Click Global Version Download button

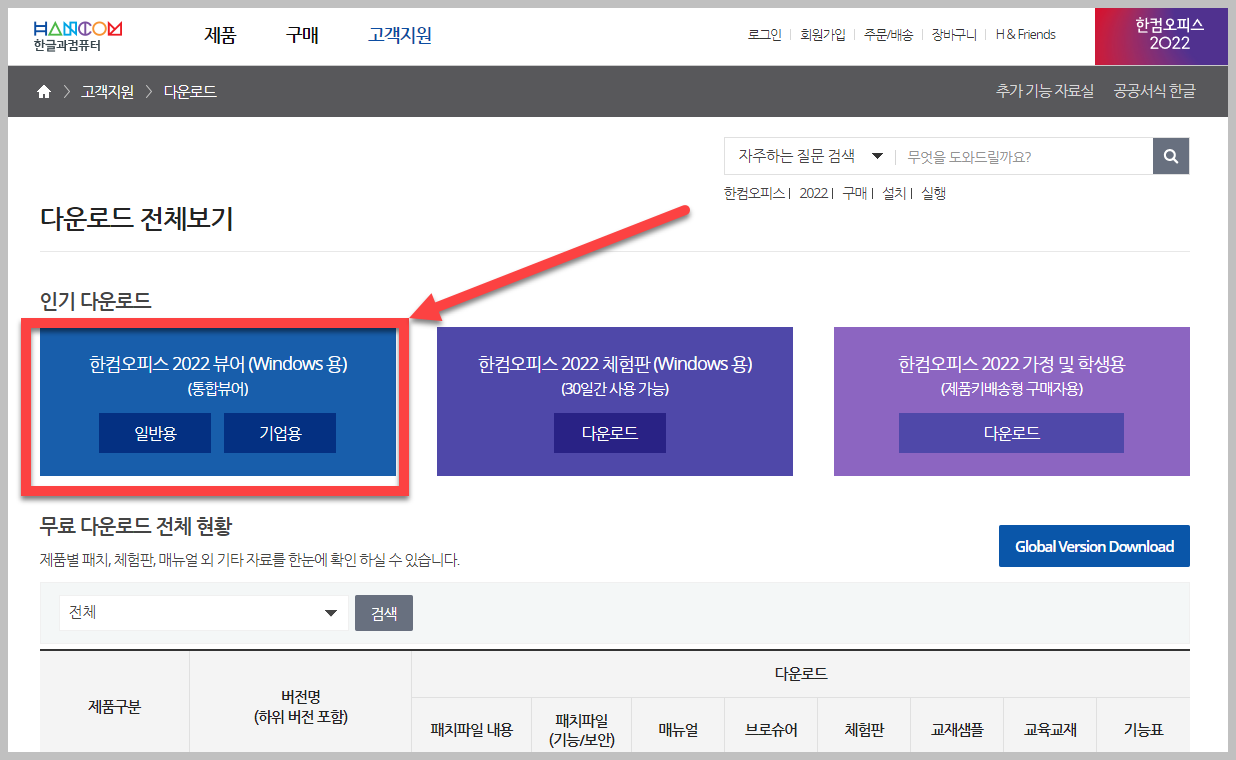click(x=1094, y=546)
